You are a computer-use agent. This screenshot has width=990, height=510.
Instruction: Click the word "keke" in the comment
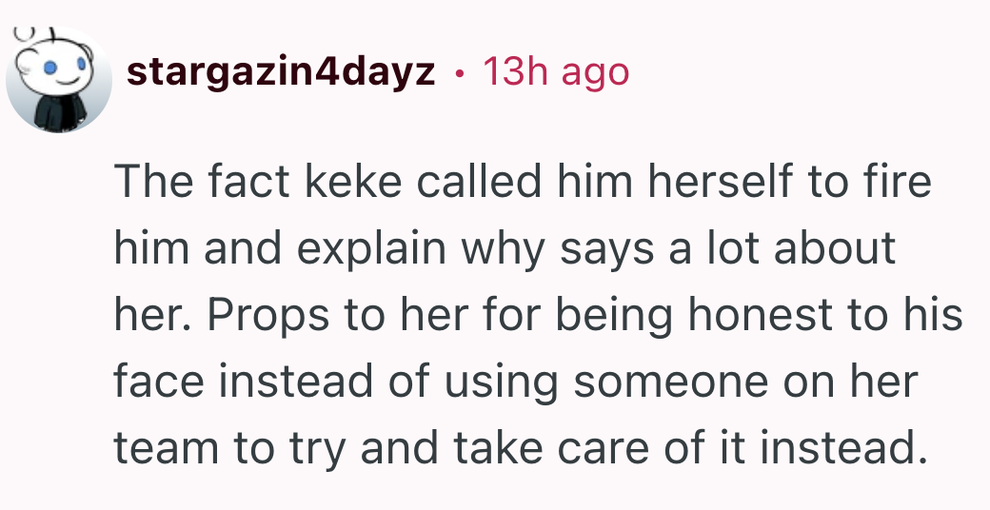coord(354,181)
